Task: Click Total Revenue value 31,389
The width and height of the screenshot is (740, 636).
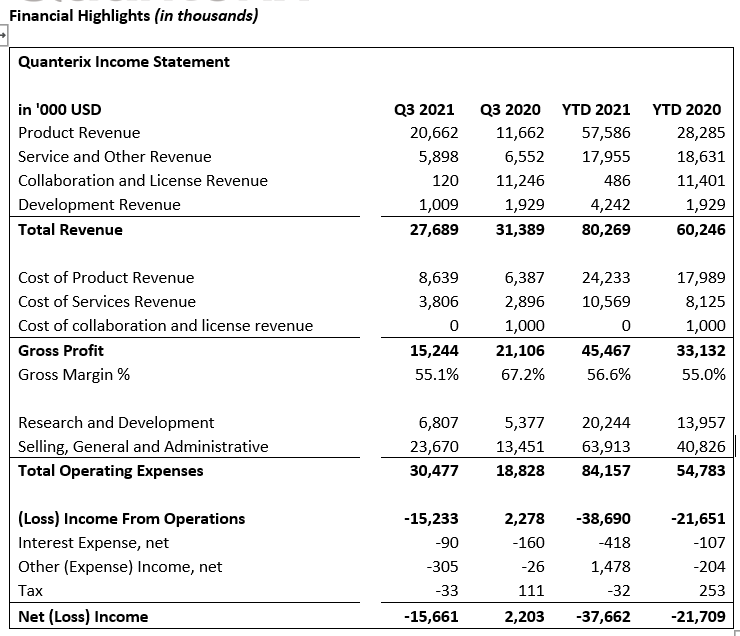Action: (520, 230)
